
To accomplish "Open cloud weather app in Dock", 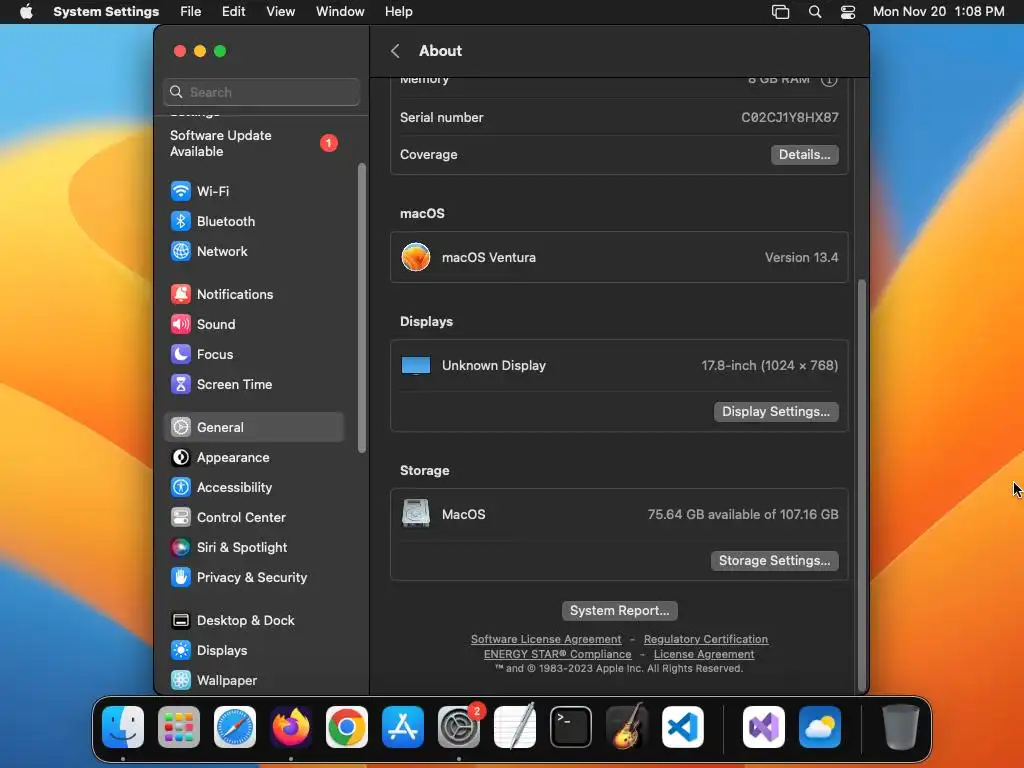I will pyautogui.click(x=820, y=727).
